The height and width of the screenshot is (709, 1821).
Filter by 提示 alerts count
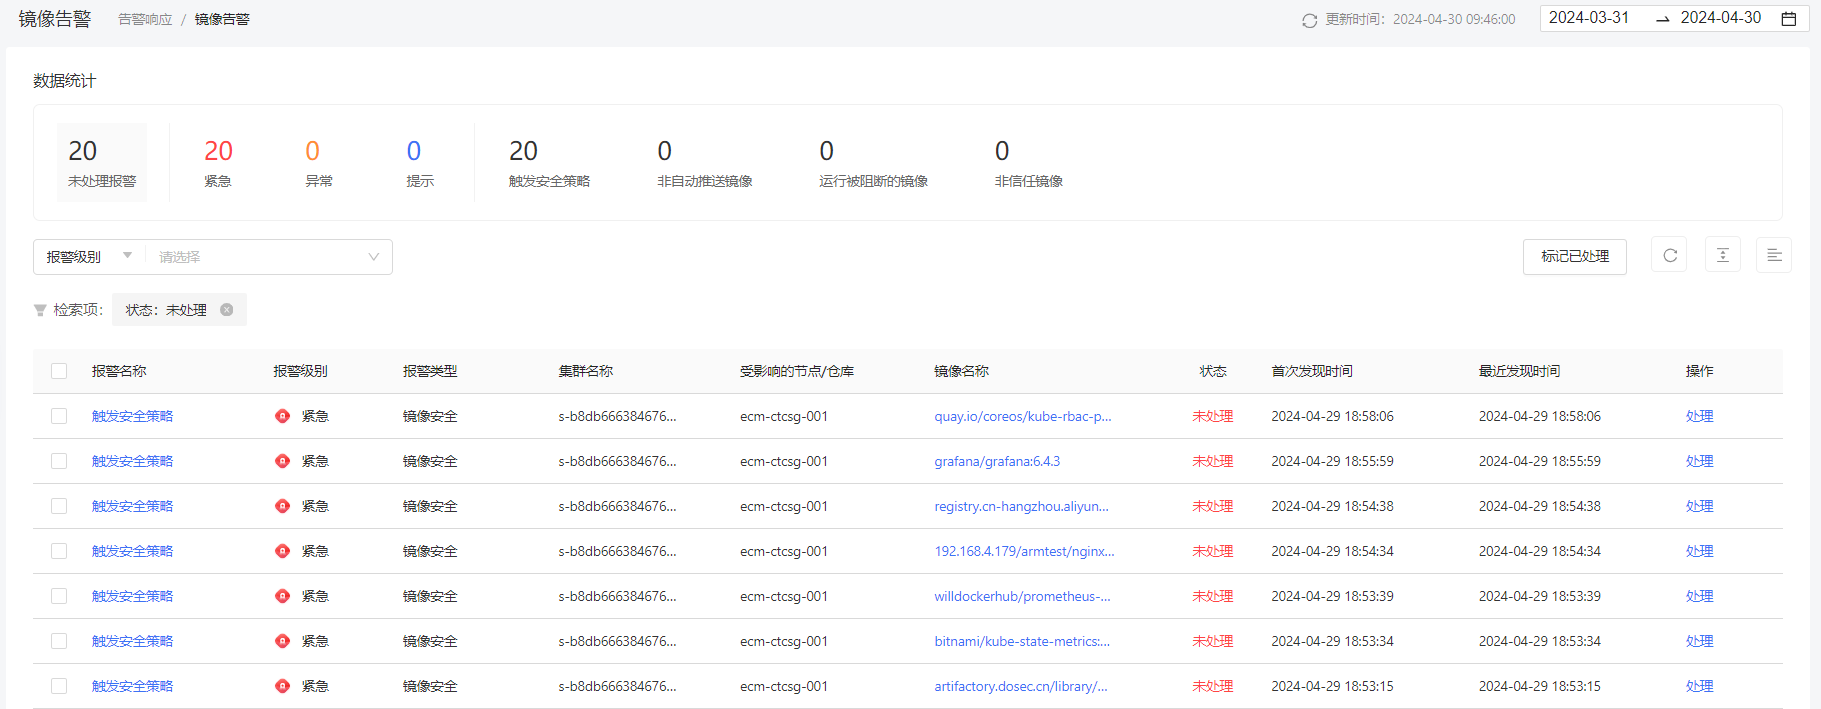(420, 163)
